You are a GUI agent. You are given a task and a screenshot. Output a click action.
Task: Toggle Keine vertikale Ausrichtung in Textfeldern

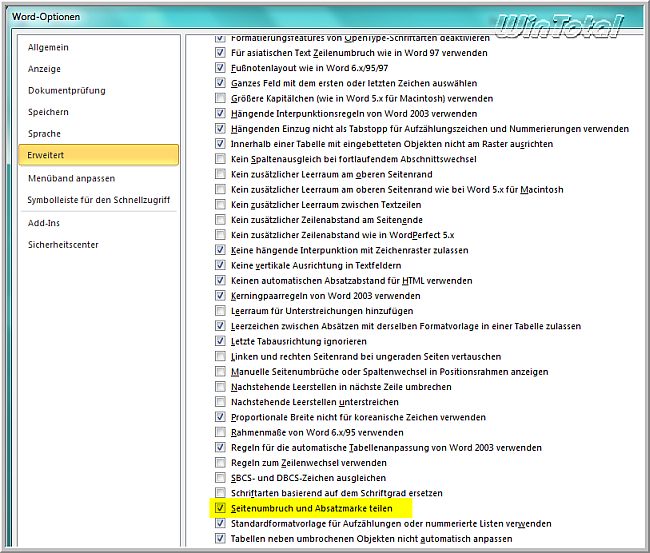click(x=220, y=265)
